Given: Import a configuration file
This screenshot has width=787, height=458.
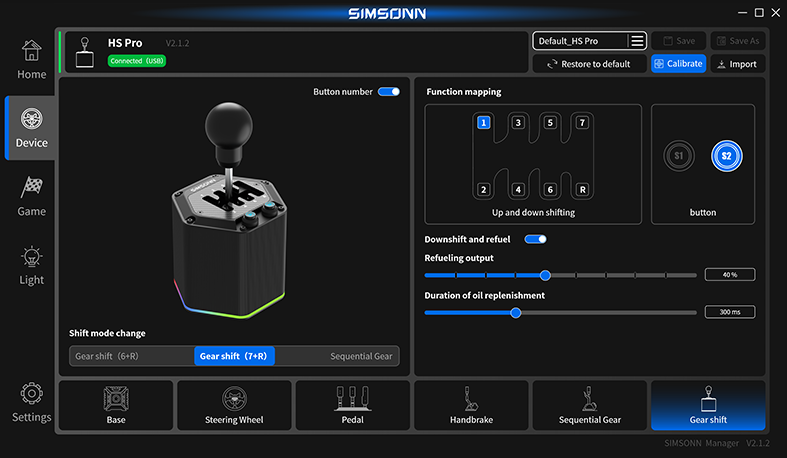Looking at the screenshot, I should 738,64.
